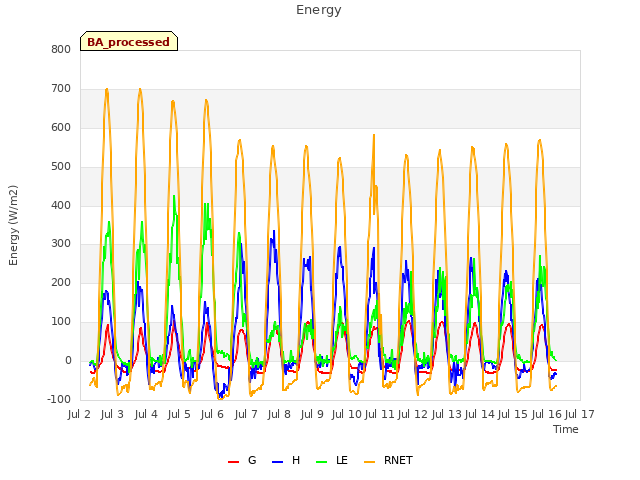This screenshot has width=640, height=480.
Task: Select the Jul 6 axis tick label
Action: pyautogui.click(x=212, y=414)
